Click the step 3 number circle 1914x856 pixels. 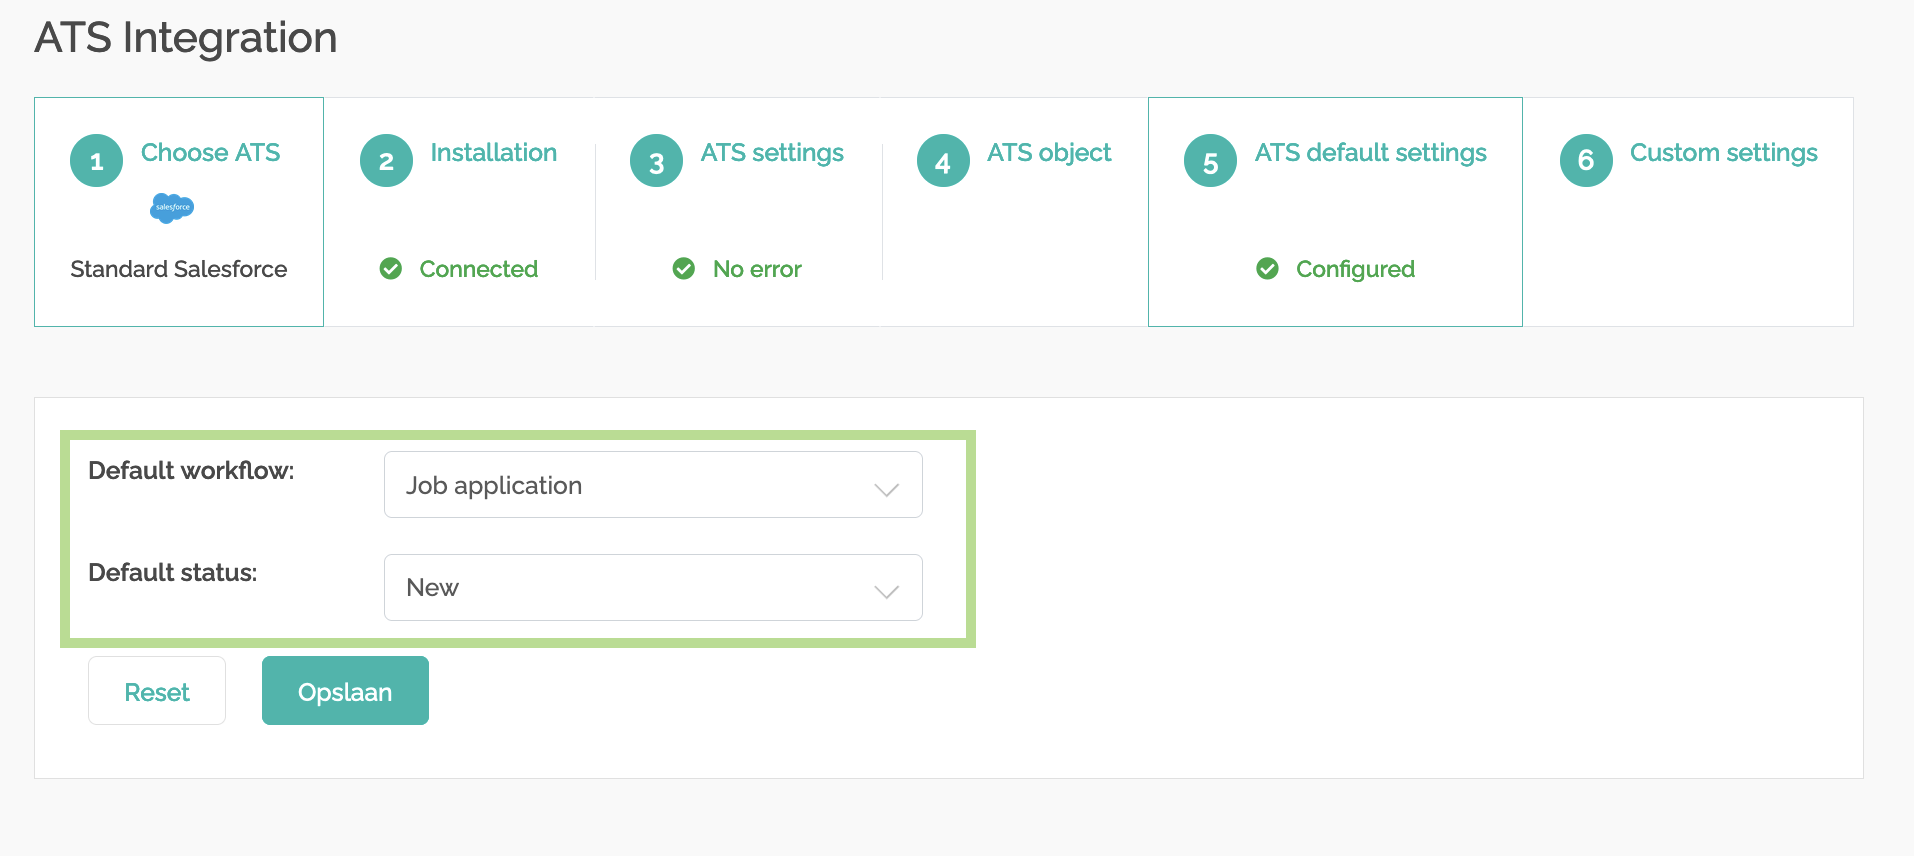pos(656,161)
